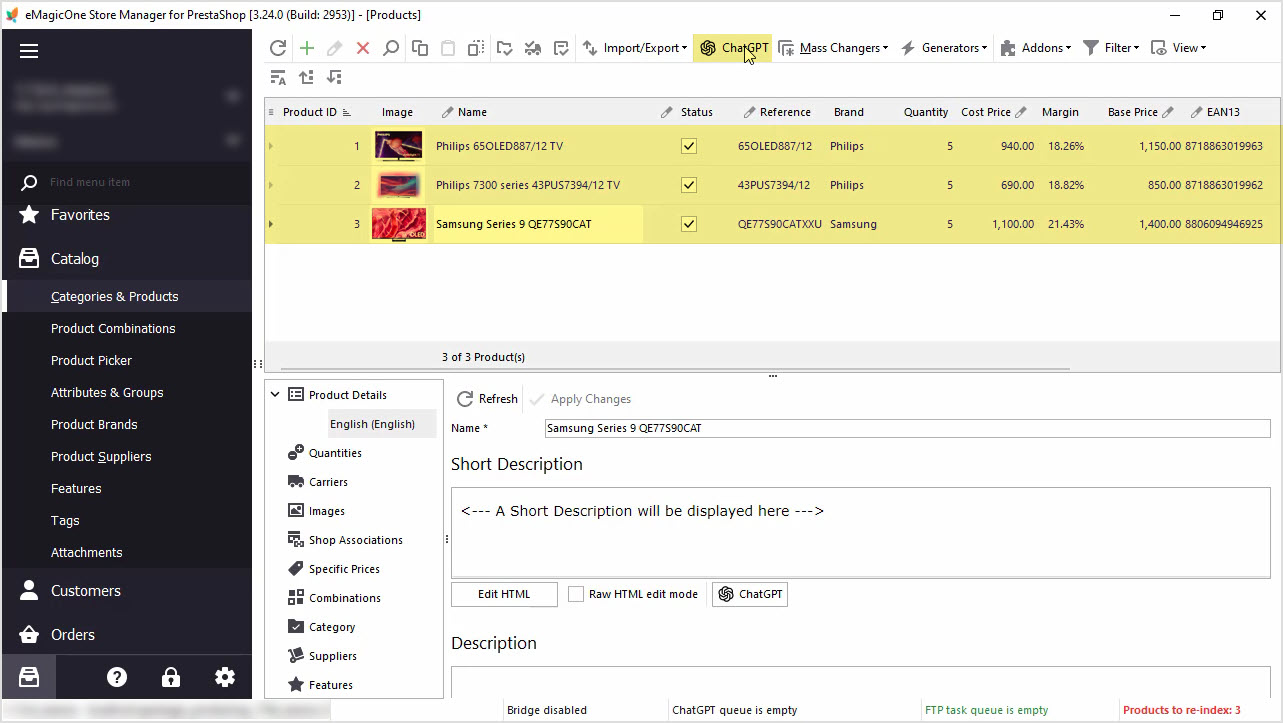Open help question mark in sidebar
1283x723 pixels.
117,677
